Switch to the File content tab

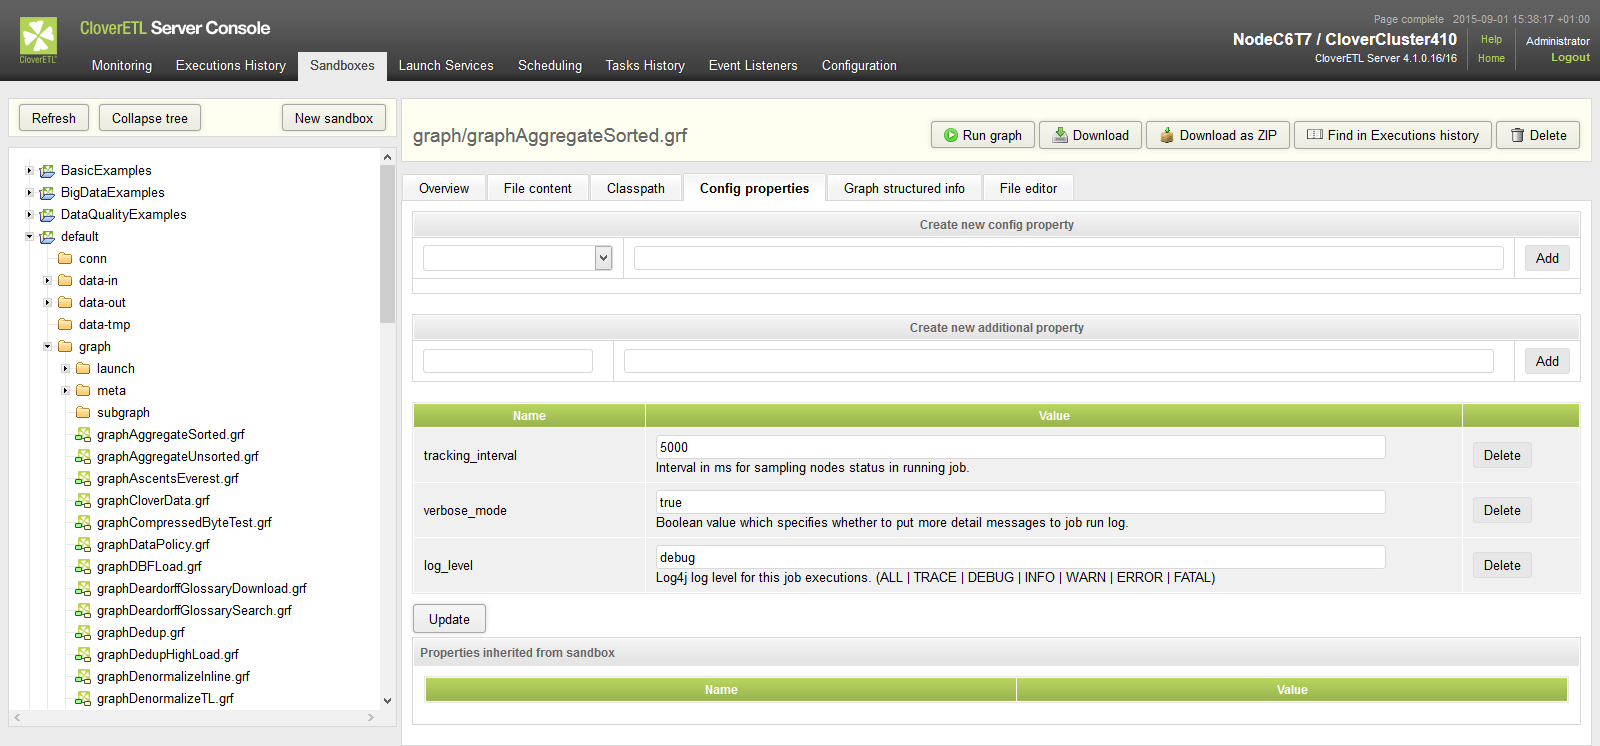pyautogui.click(x=538, y=188)
